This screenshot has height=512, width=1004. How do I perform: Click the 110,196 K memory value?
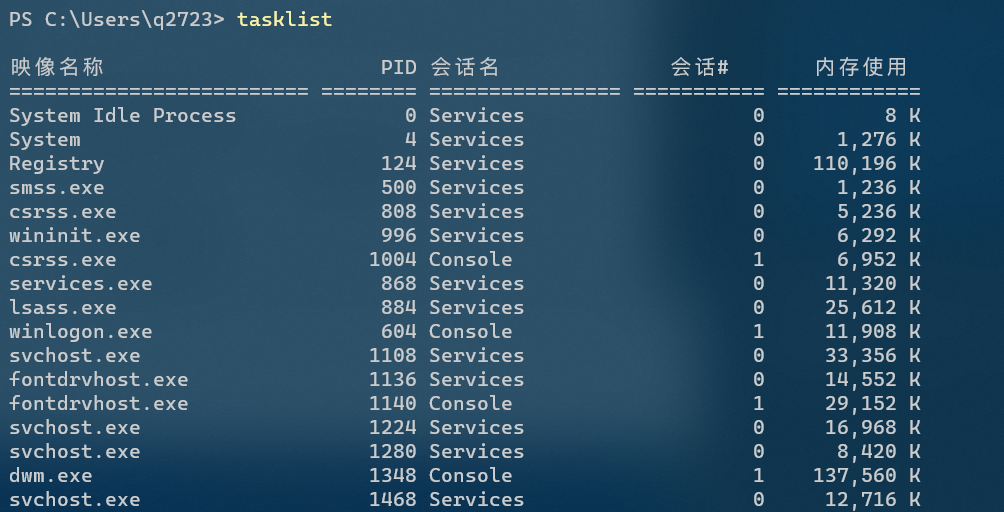pyautogui.click(x=866, y=164)
